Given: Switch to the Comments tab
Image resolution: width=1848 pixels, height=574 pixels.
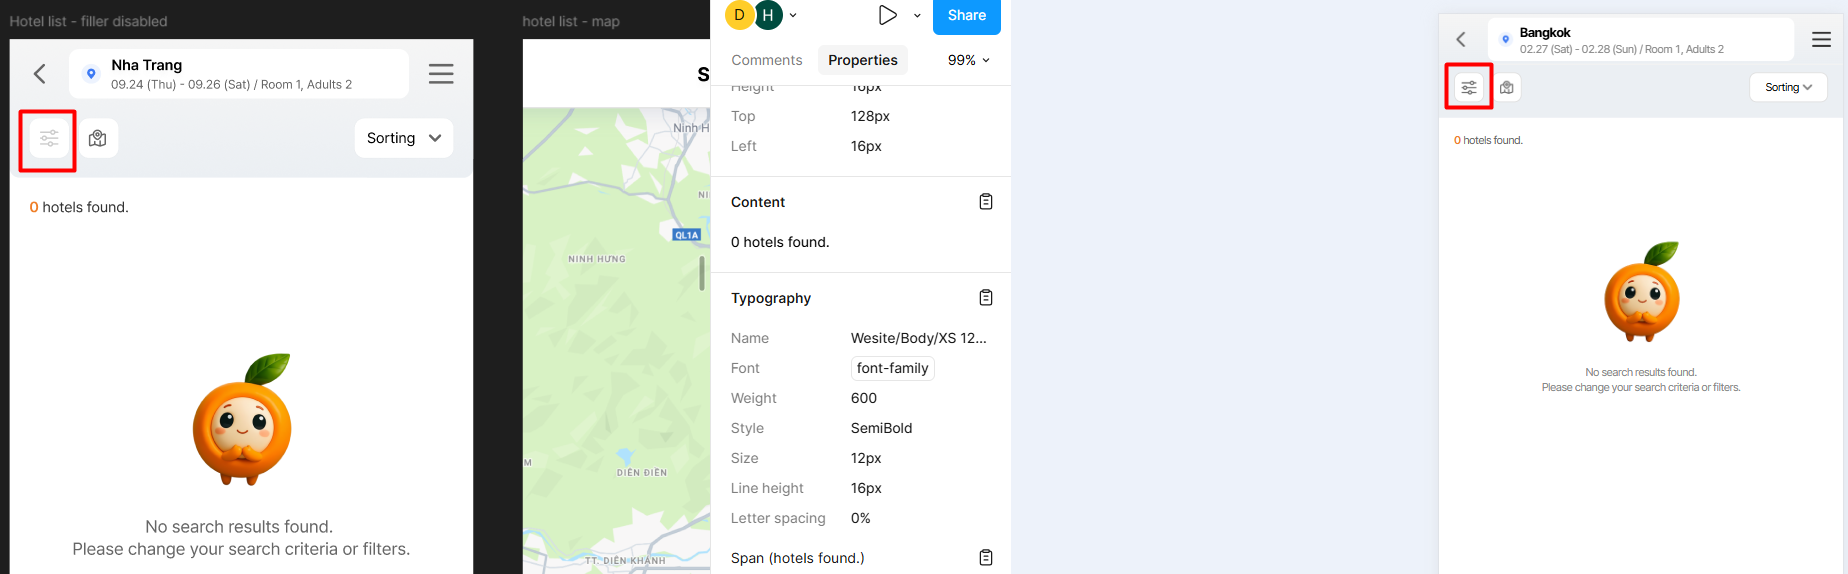Looking at the screenshot, I should pyautogui.click(x=766, y=60).
